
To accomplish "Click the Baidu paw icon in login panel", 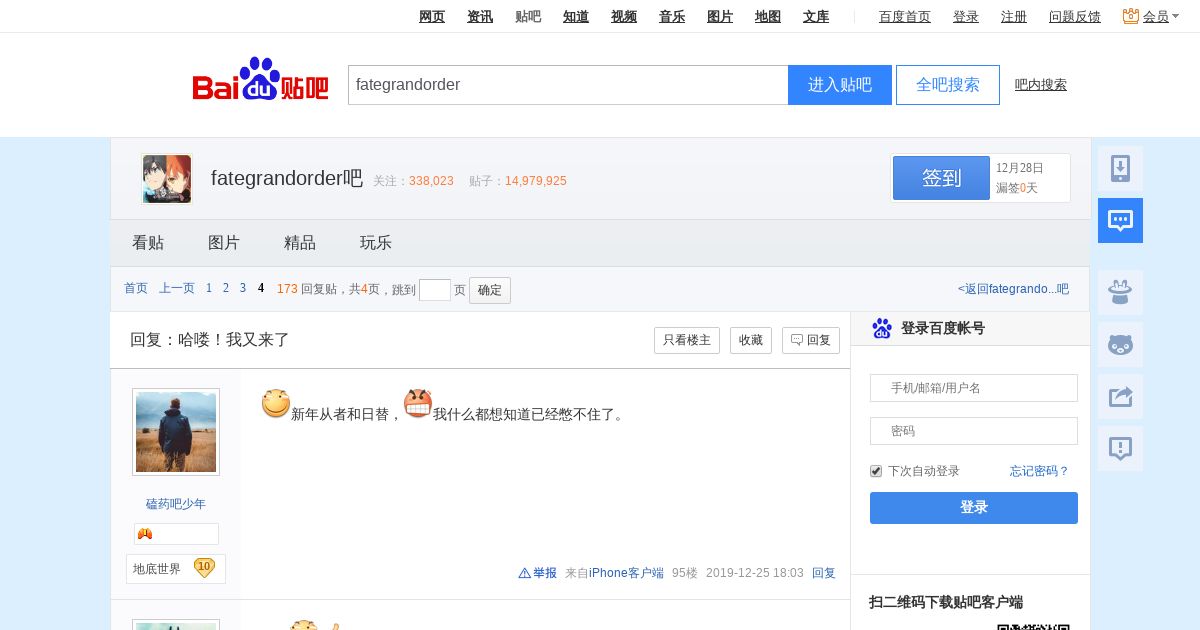I will (882, 328).
